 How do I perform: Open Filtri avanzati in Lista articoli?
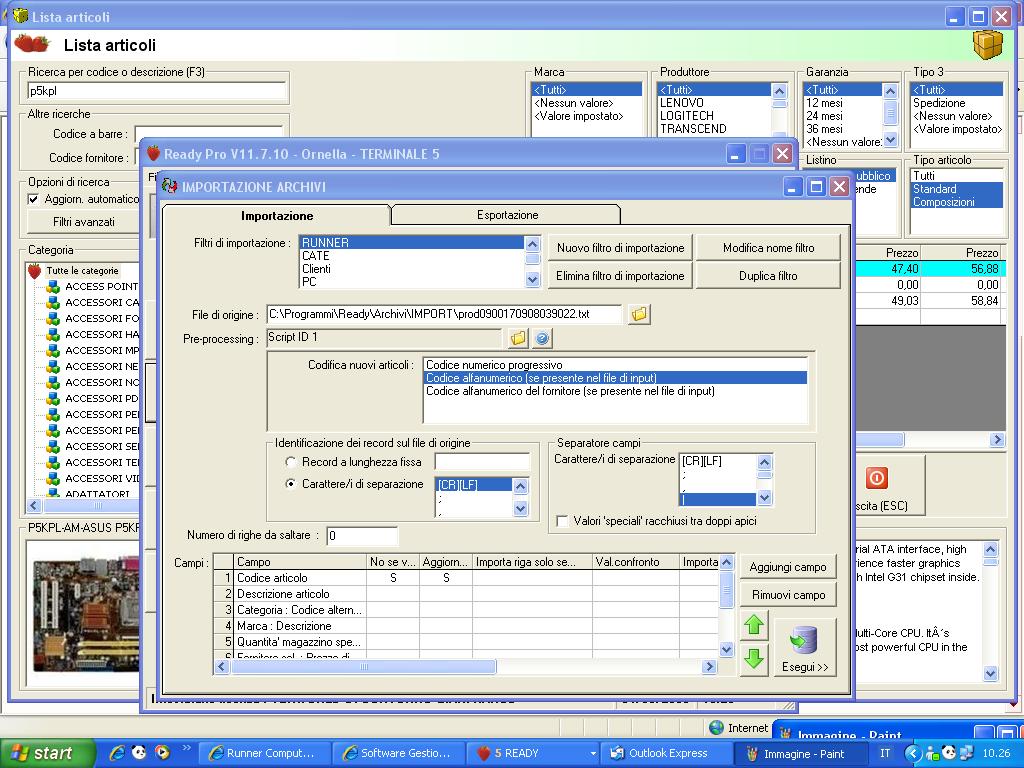point(84,222)
